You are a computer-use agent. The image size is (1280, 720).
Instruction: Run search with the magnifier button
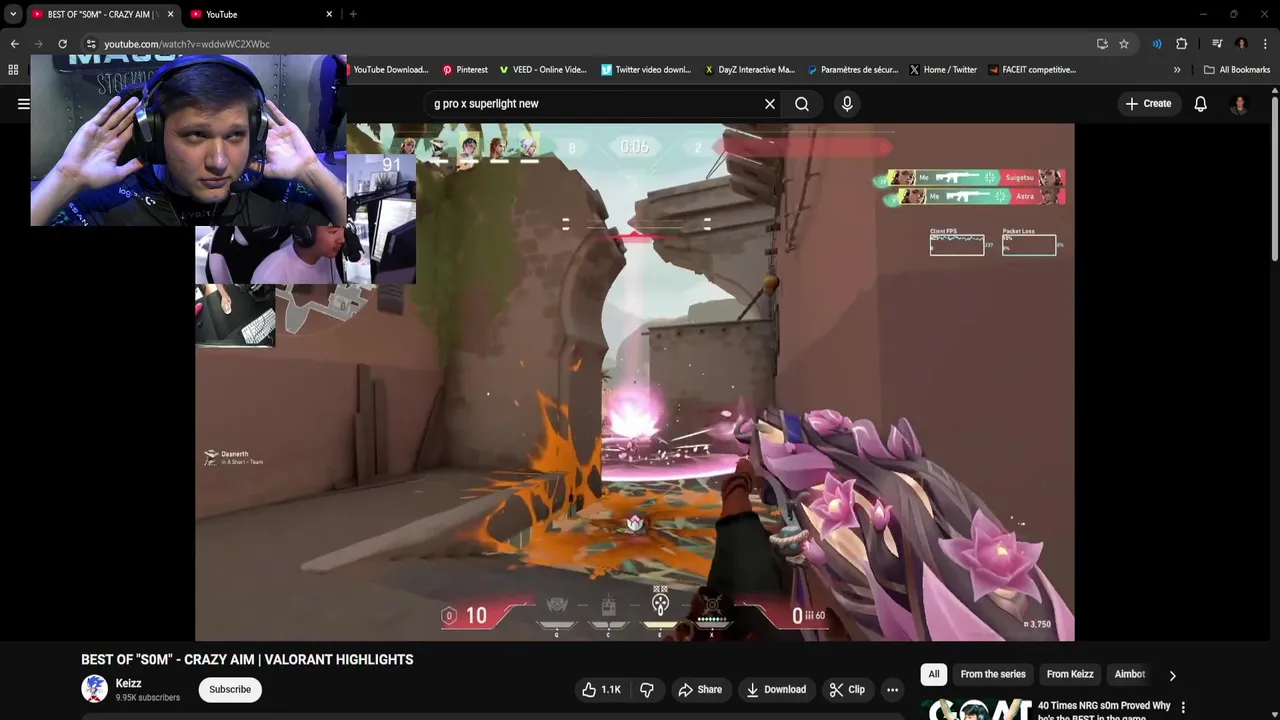tap(802, 104)
